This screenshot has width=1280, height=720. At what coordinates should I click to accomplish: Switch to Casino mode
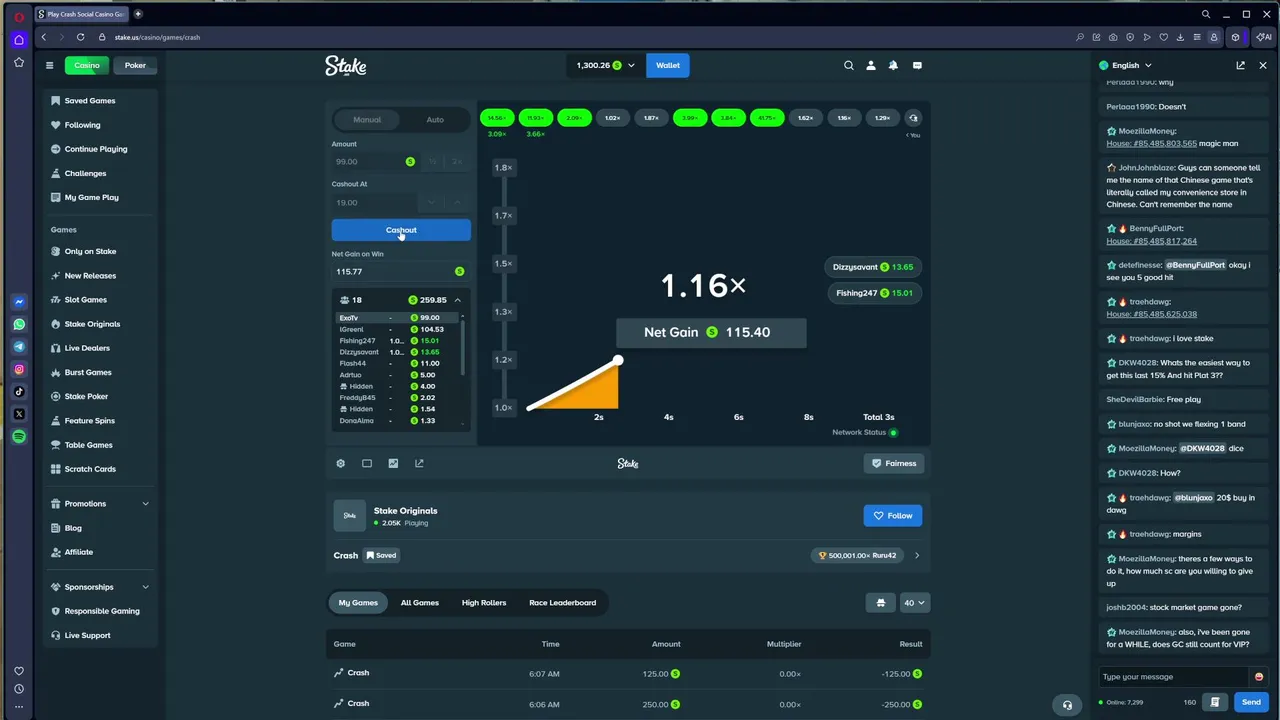tap(87, 65)
